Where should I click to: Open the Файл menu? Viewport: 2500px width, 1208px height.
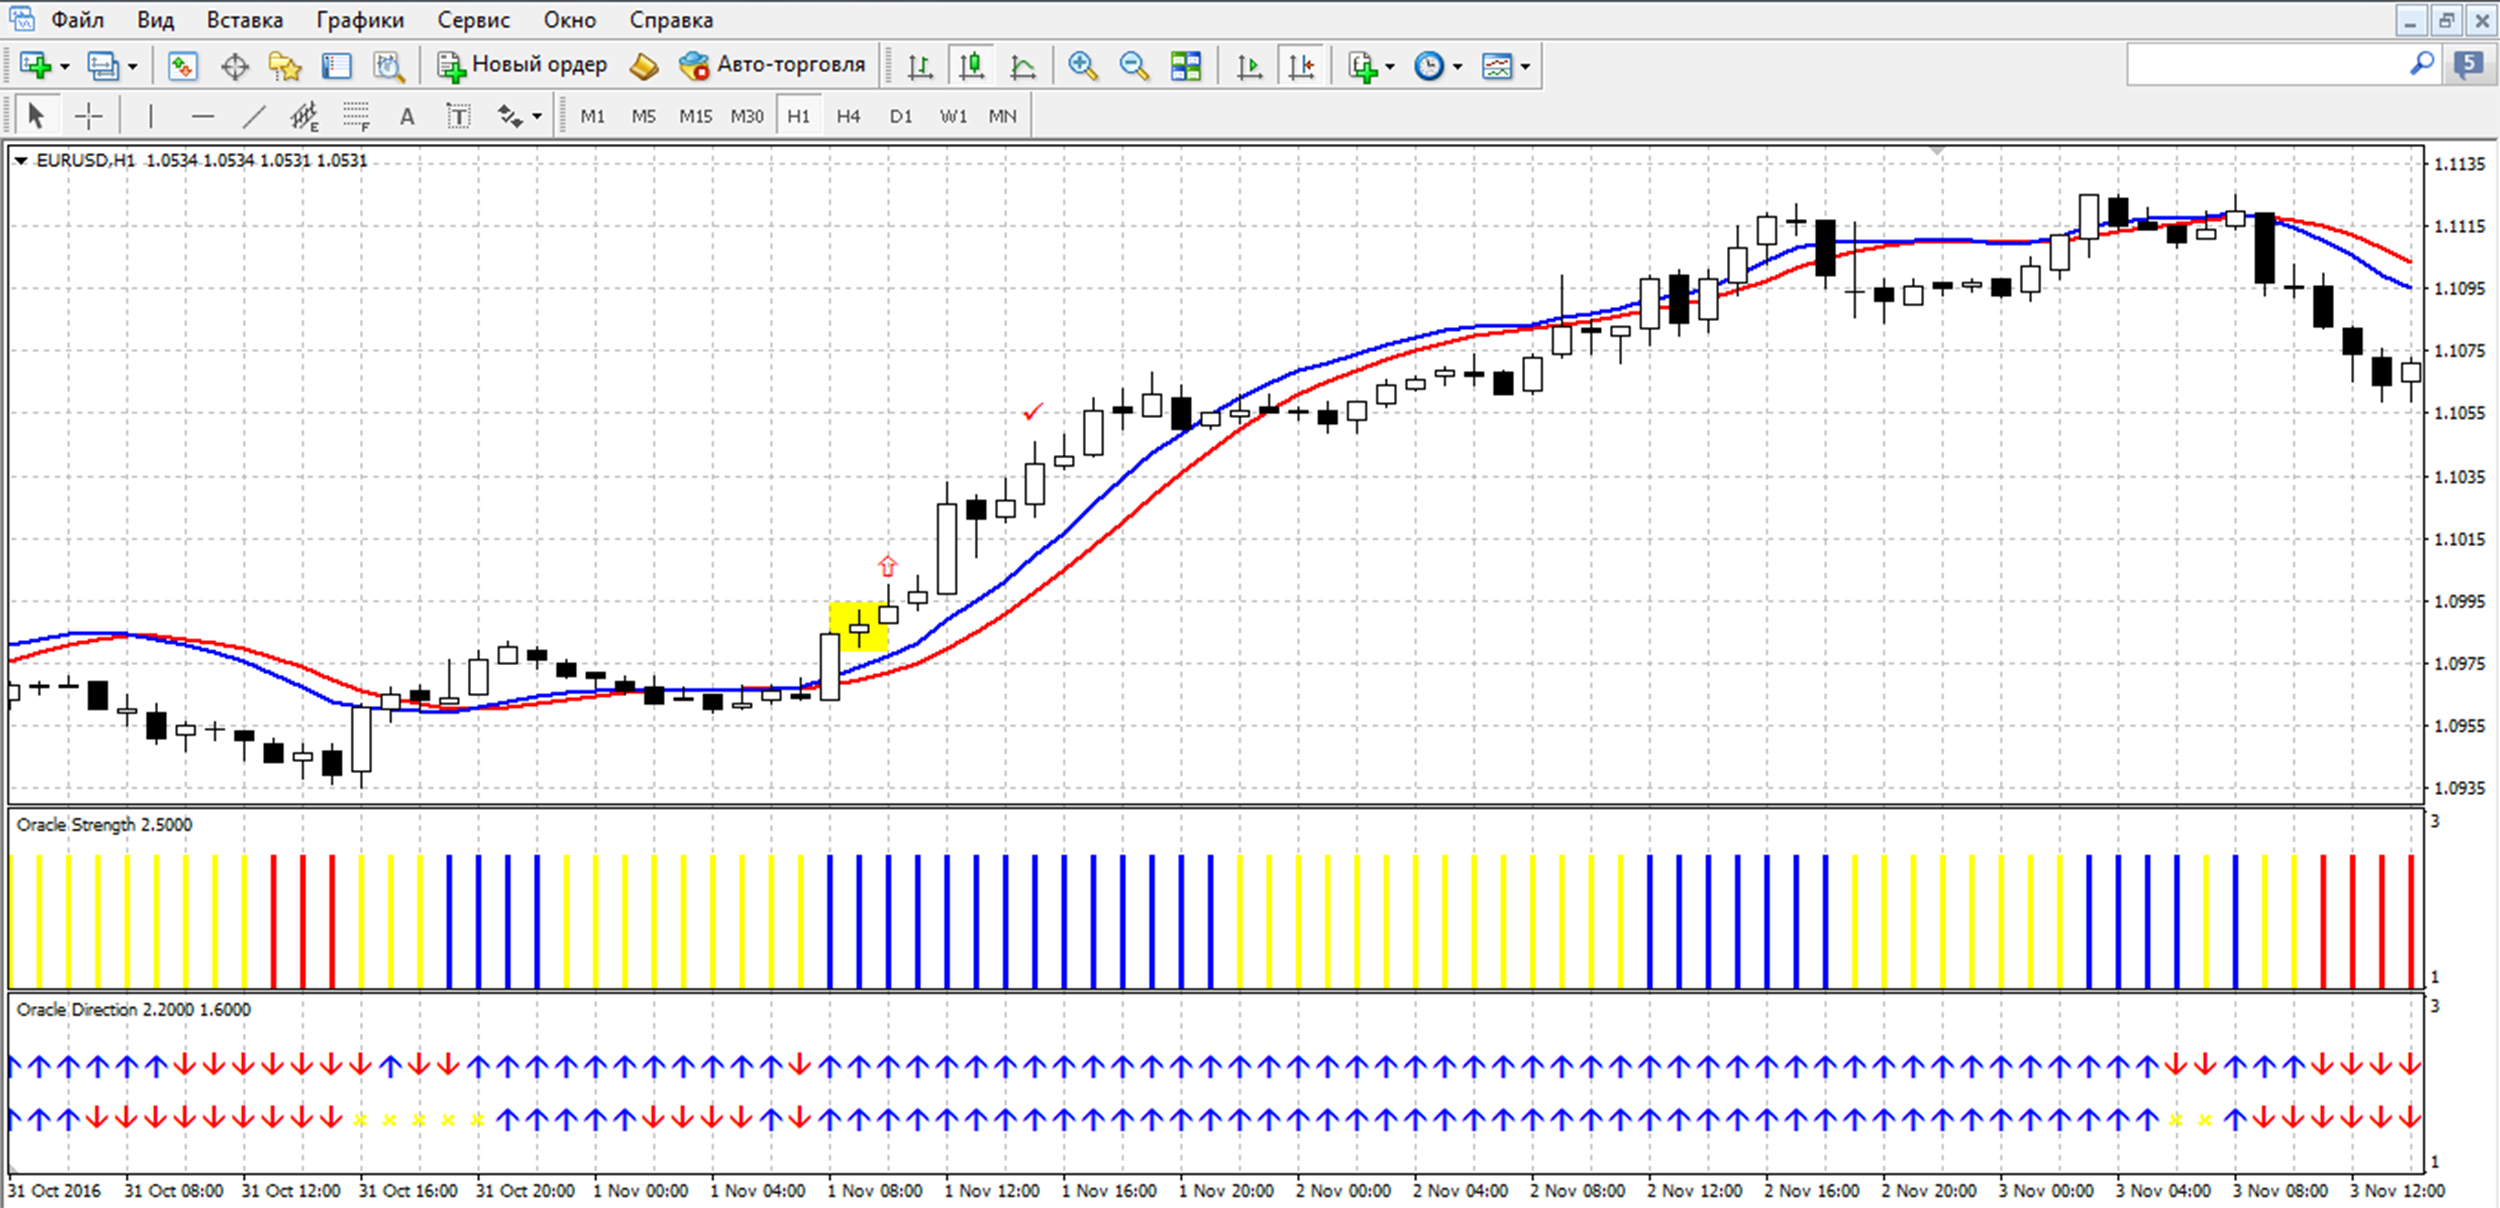point(77,20)
